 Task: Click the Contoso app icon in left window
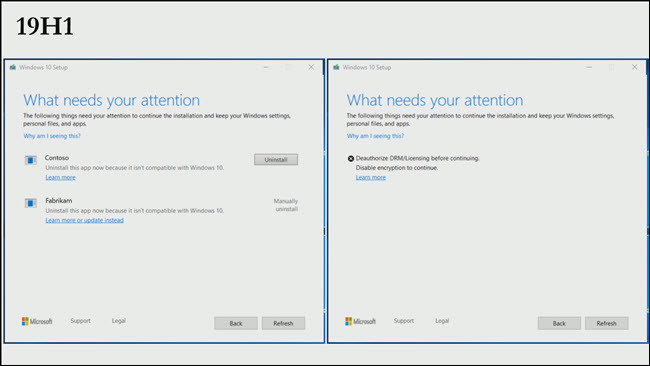[30, 160]
